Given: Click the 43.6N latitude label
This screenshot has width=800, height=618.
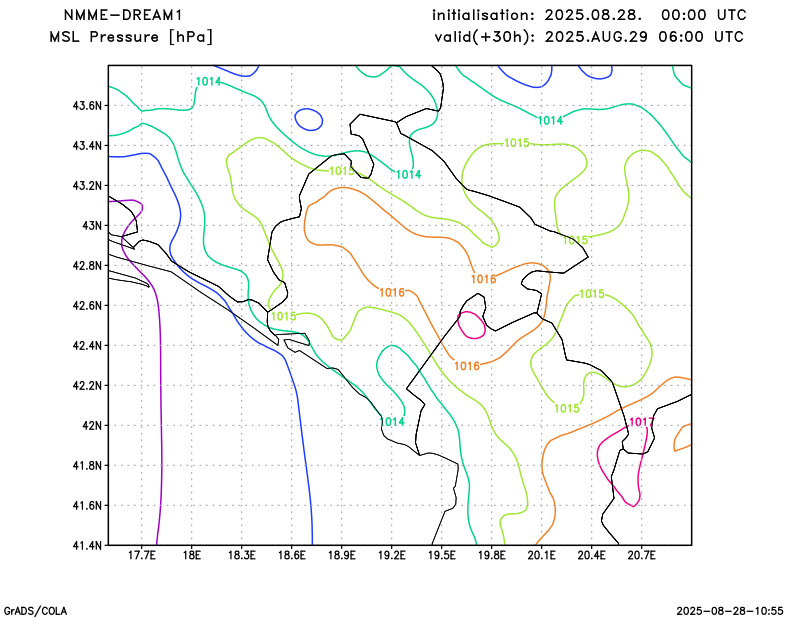Looking at the screenshot, I should tap(87, 106).
